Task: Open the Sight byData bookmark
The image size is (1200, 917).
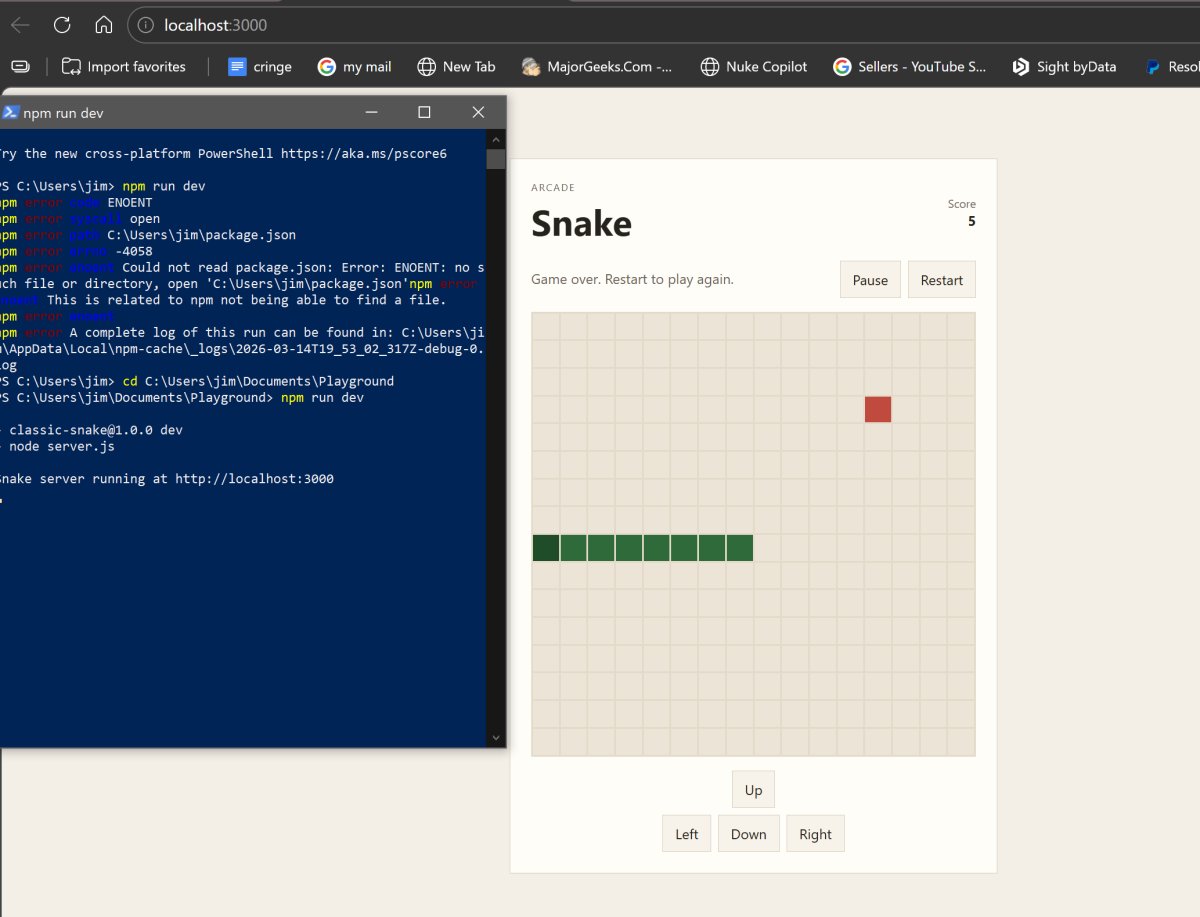Action: [1064, 67]
